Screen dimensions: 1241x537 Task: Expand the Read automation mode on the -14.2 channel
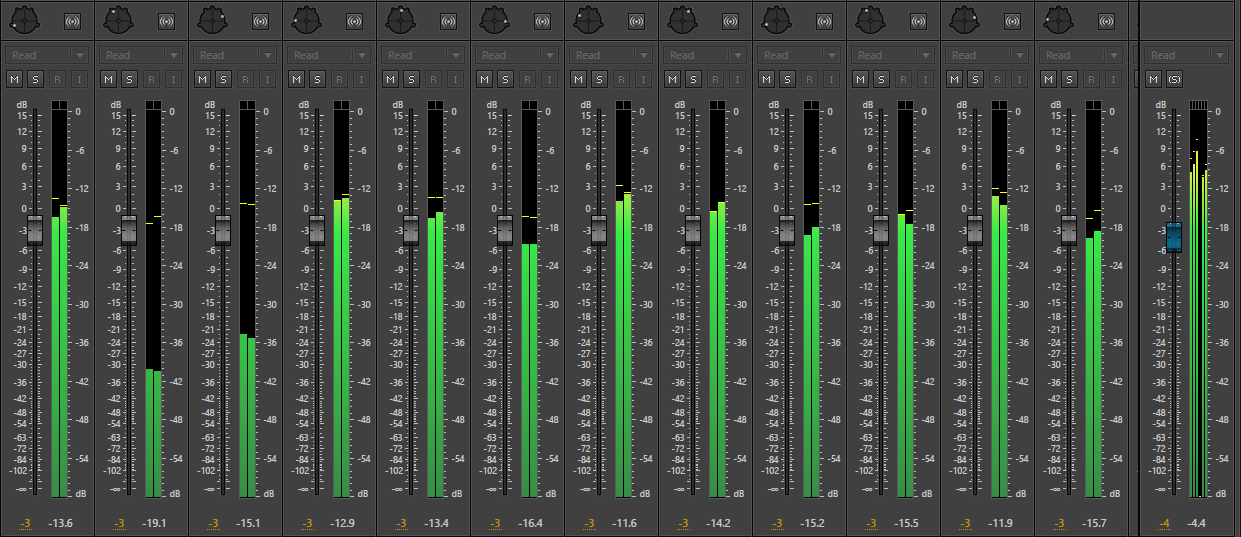(x=704, y=55)
